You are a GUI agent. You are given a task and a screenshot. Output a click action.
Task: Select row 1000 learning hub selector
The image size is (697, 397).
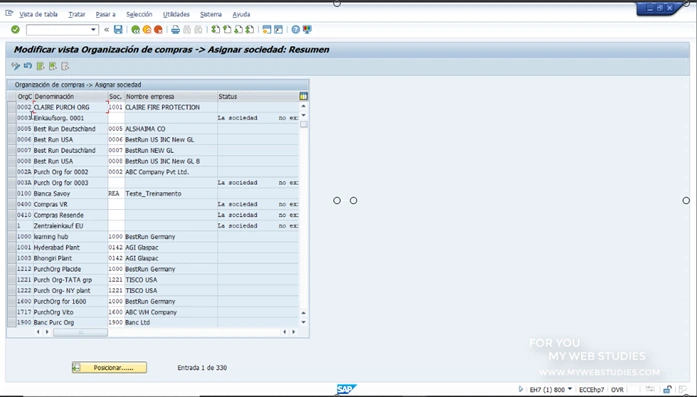click(x=12, y=237)
